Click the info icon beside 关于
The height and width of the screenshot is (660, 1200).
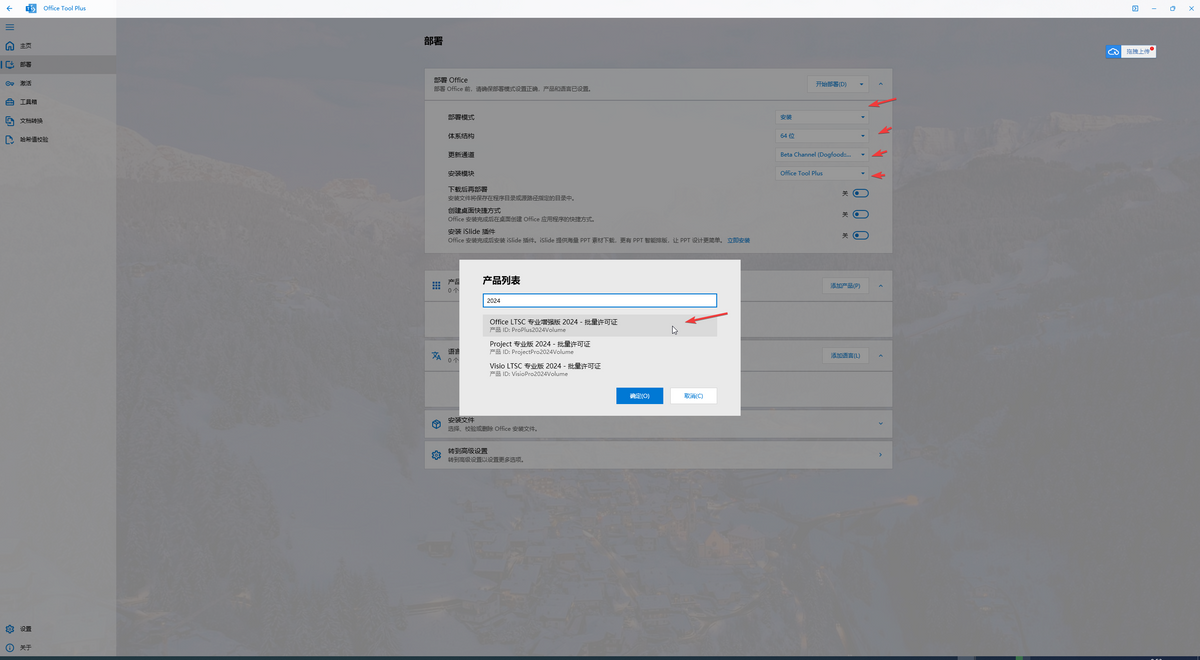click(10, 647)
